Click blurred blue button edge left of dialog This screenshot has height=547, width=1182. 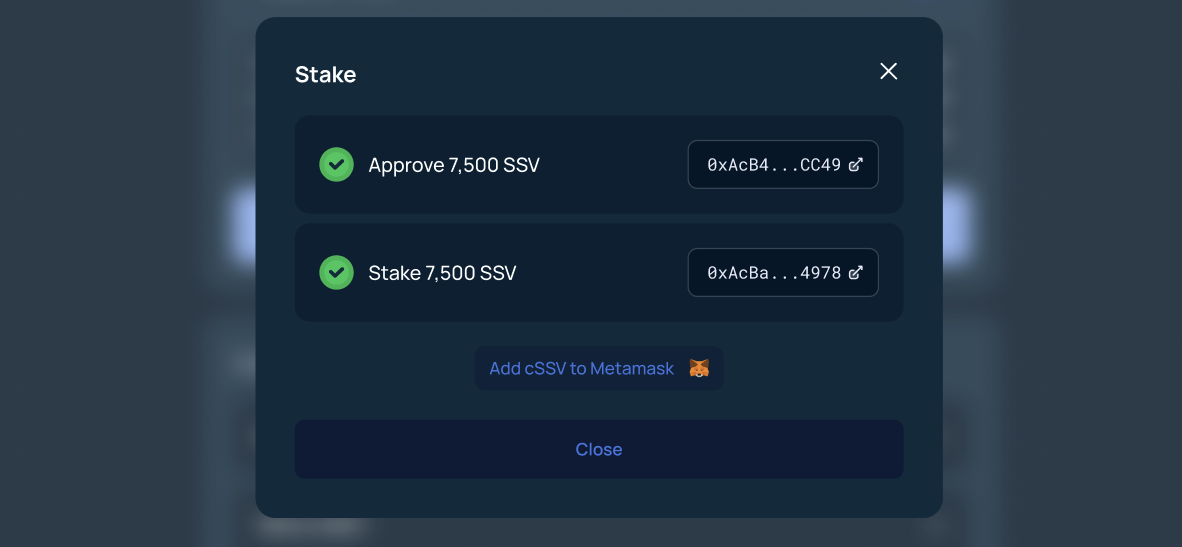tap(244, 224)
